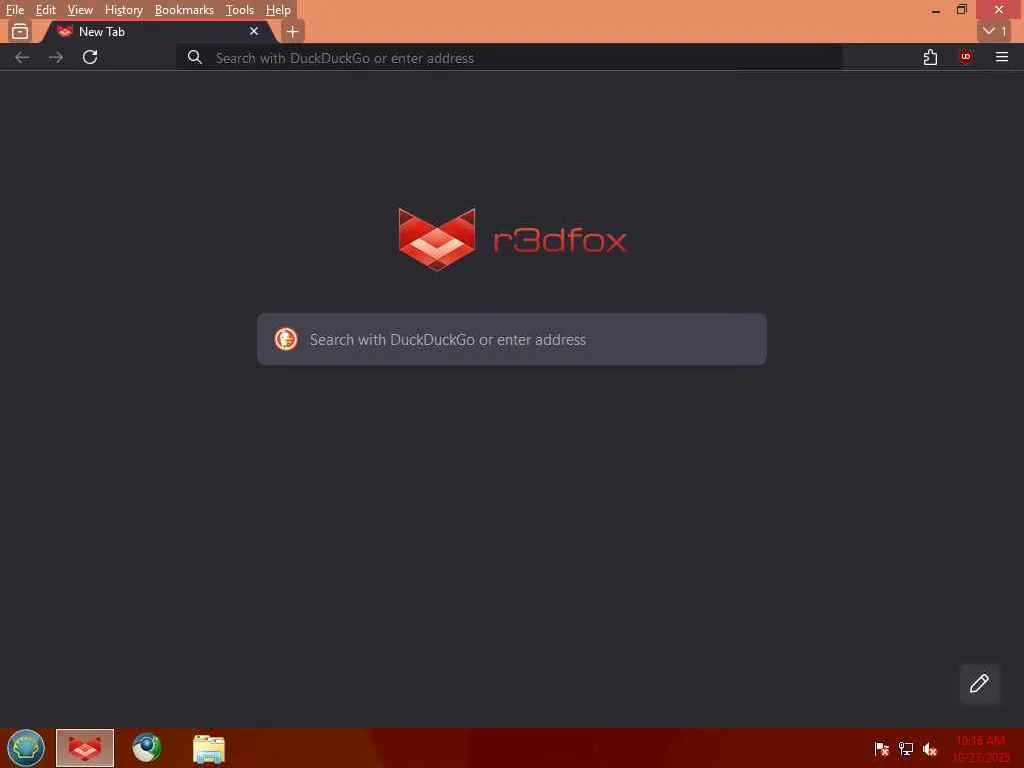Viewport: 1024px width, 768px height.
Task: Go back one page
Action: pyautogui.click(x=22, y=57)
